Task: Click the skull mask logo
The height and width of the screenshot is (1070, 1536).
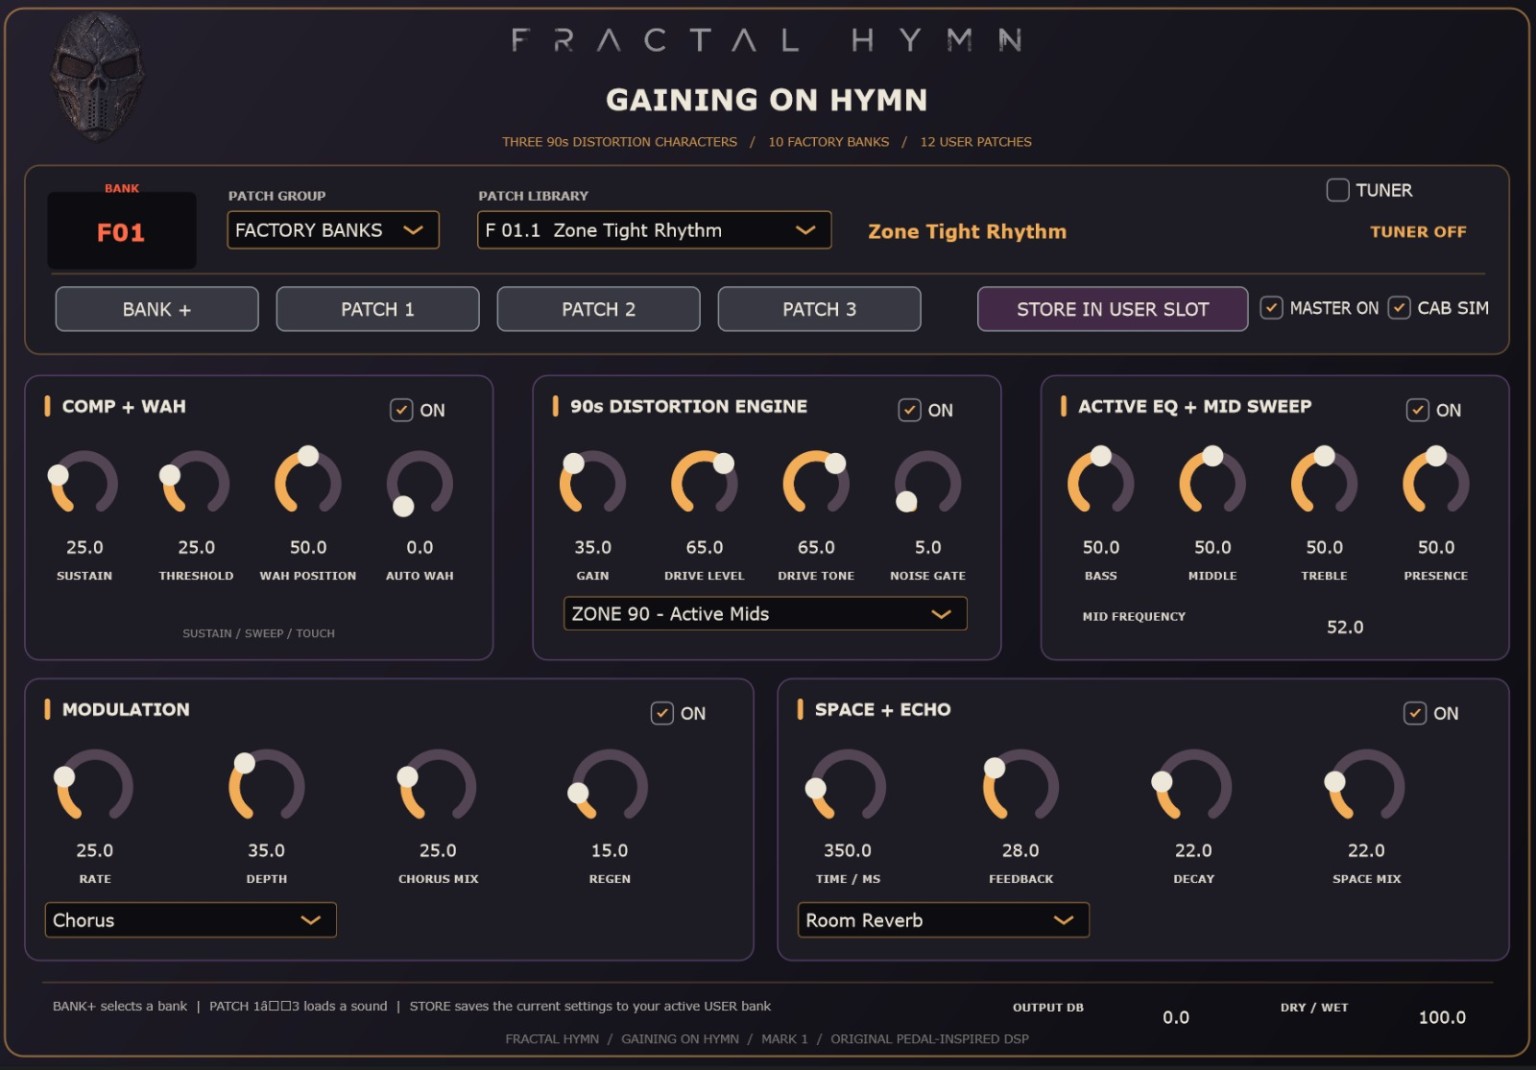Action: [x=97, y=76]
